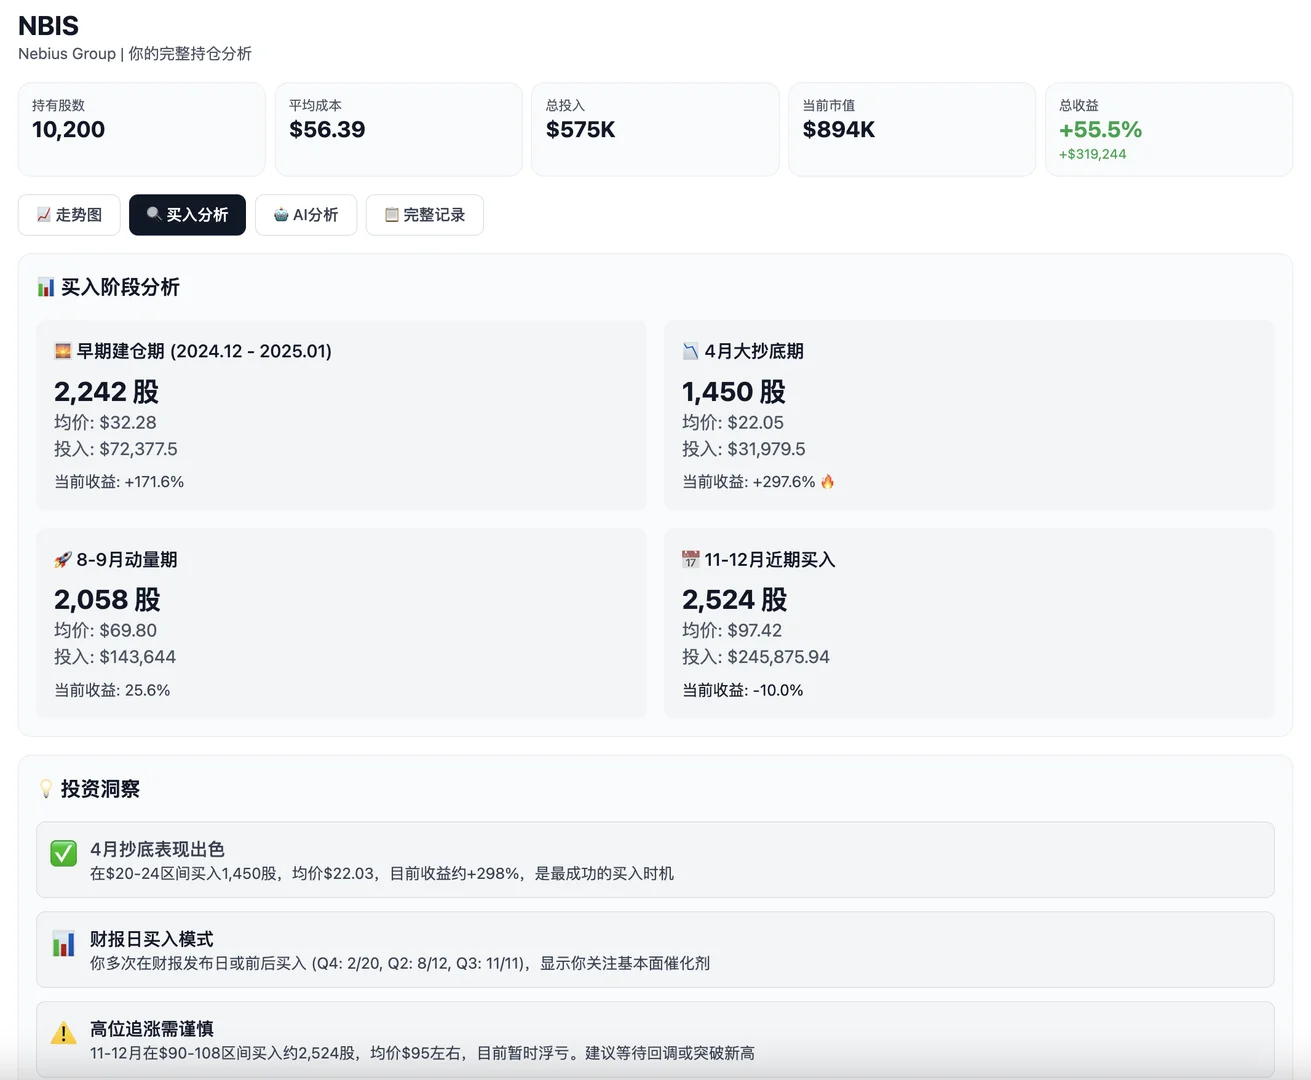The width and height of the screenshot is (1311, 1080).
Task: Click the 平均成本 value $56.39
Action: (327, 130)
